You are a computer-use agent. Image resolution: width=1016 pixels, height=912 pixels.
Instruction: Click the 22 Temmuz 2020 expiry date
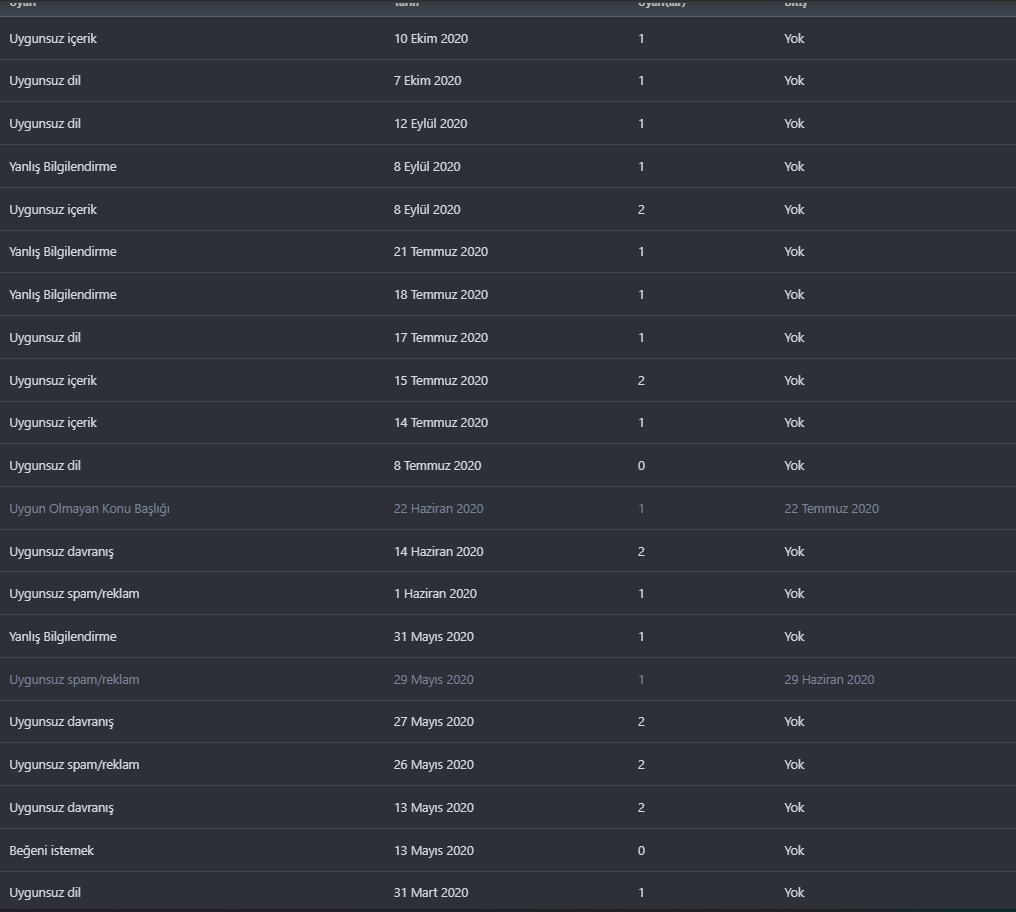tap(831, 509)
